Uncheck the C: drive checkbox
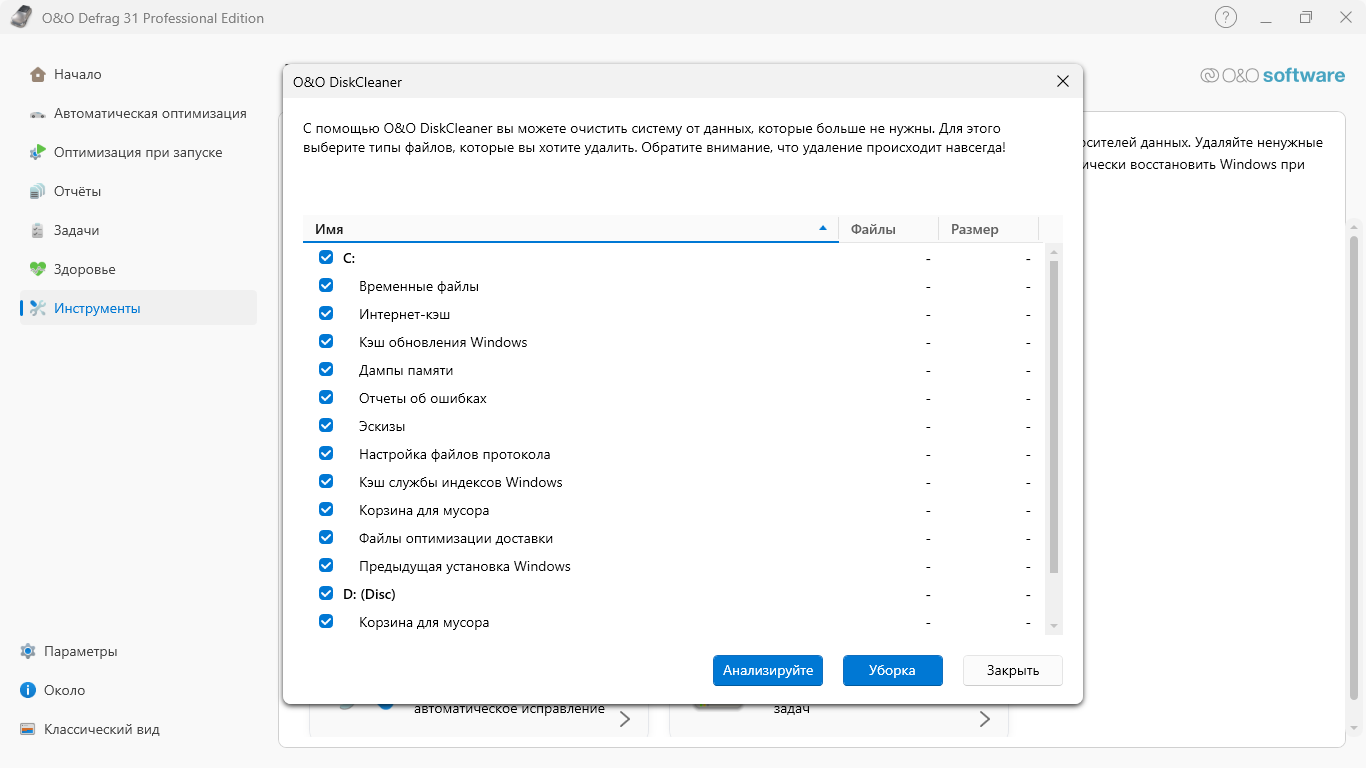 tap(326, 257)
